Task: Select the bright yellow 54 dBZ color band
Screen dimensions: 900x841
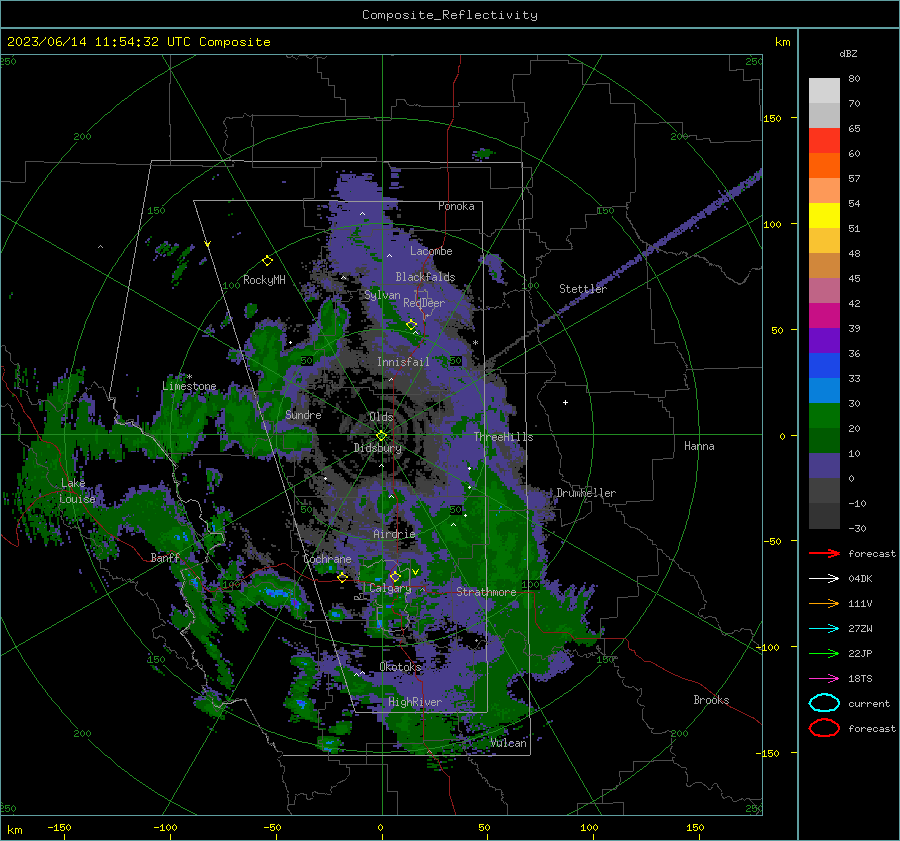Action: (824, 216)
